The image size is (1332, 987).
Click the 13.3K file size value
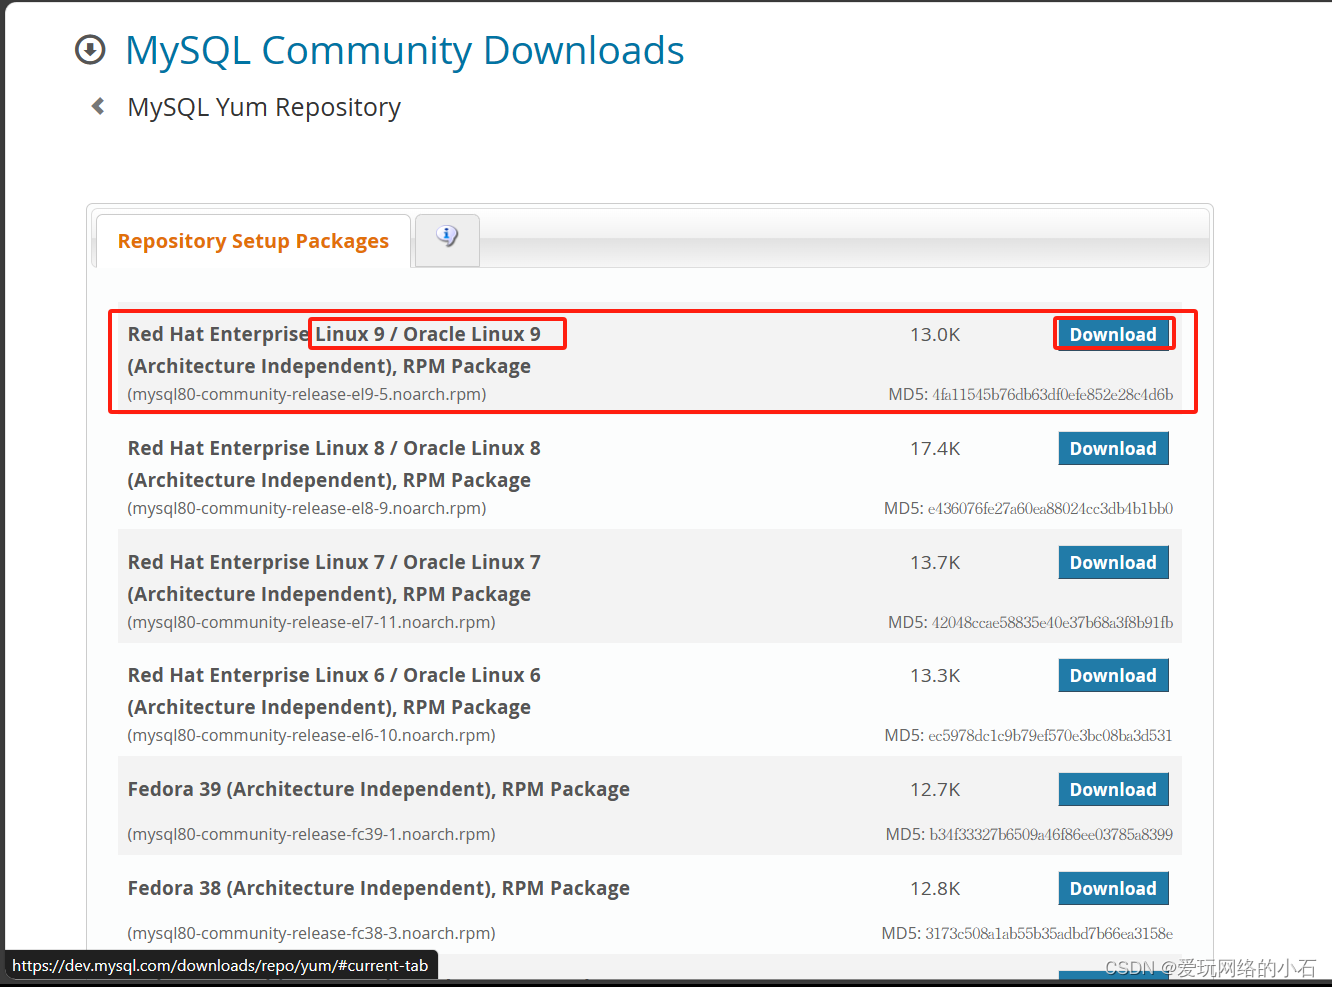pos(935,676)
